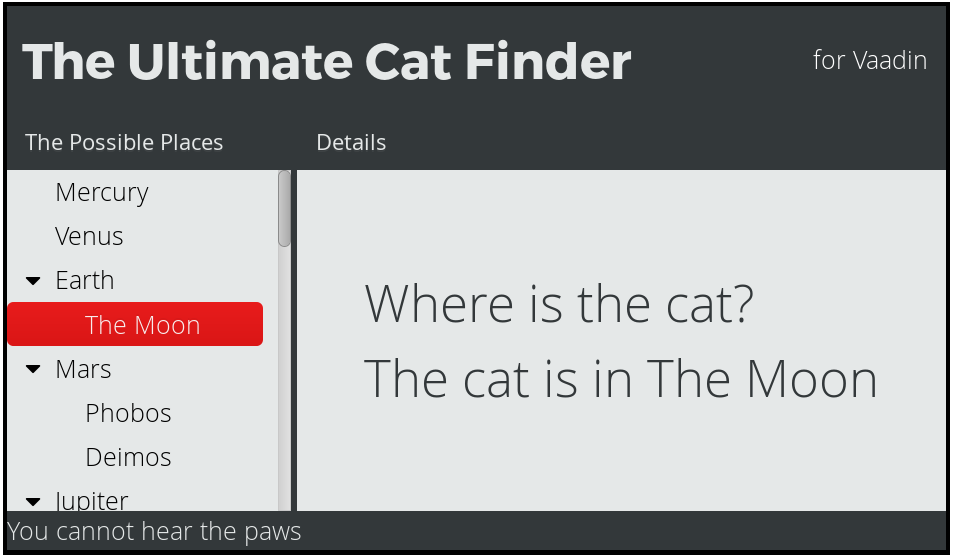Click the You cannot hear the paws status text
The image size is (953, 557).
pos(154,531)
